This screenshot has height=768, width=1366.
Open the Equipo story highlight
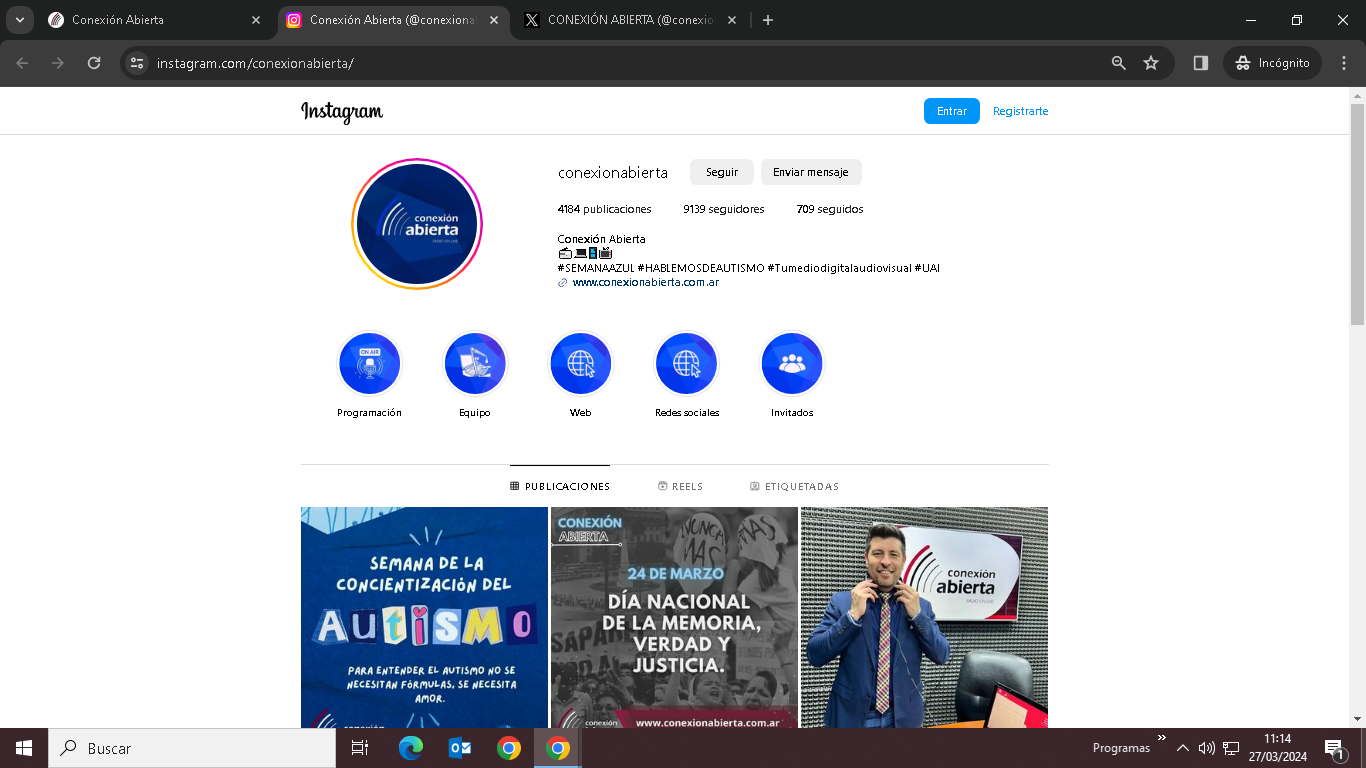475,364
